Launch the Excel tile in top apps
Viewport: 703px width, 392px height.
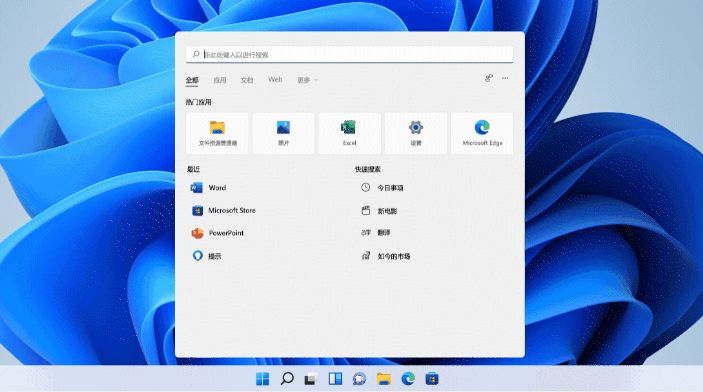click(x=349, y=133)
